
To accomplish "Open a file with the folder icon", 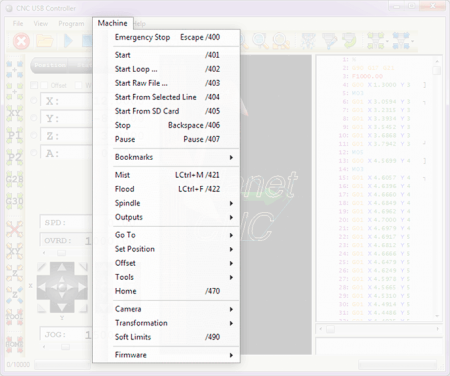I will click(45, 41).
